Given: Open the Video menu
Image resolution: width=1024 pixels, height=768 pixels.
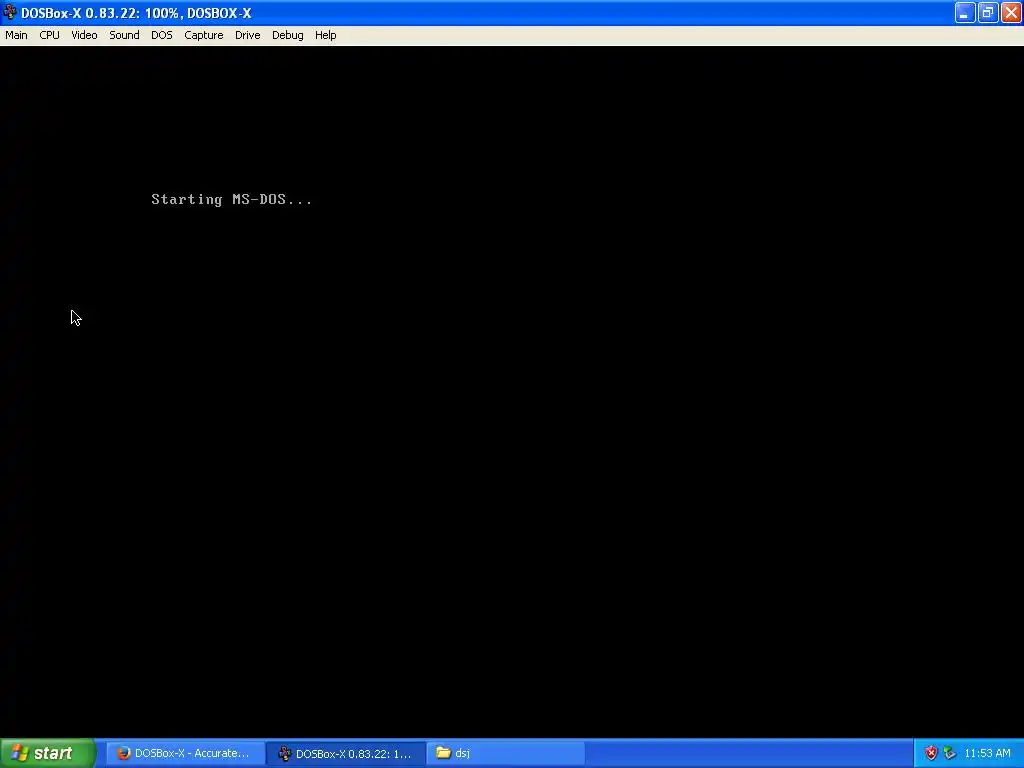Looking at the screenshot, I should (x=84, y=35).
